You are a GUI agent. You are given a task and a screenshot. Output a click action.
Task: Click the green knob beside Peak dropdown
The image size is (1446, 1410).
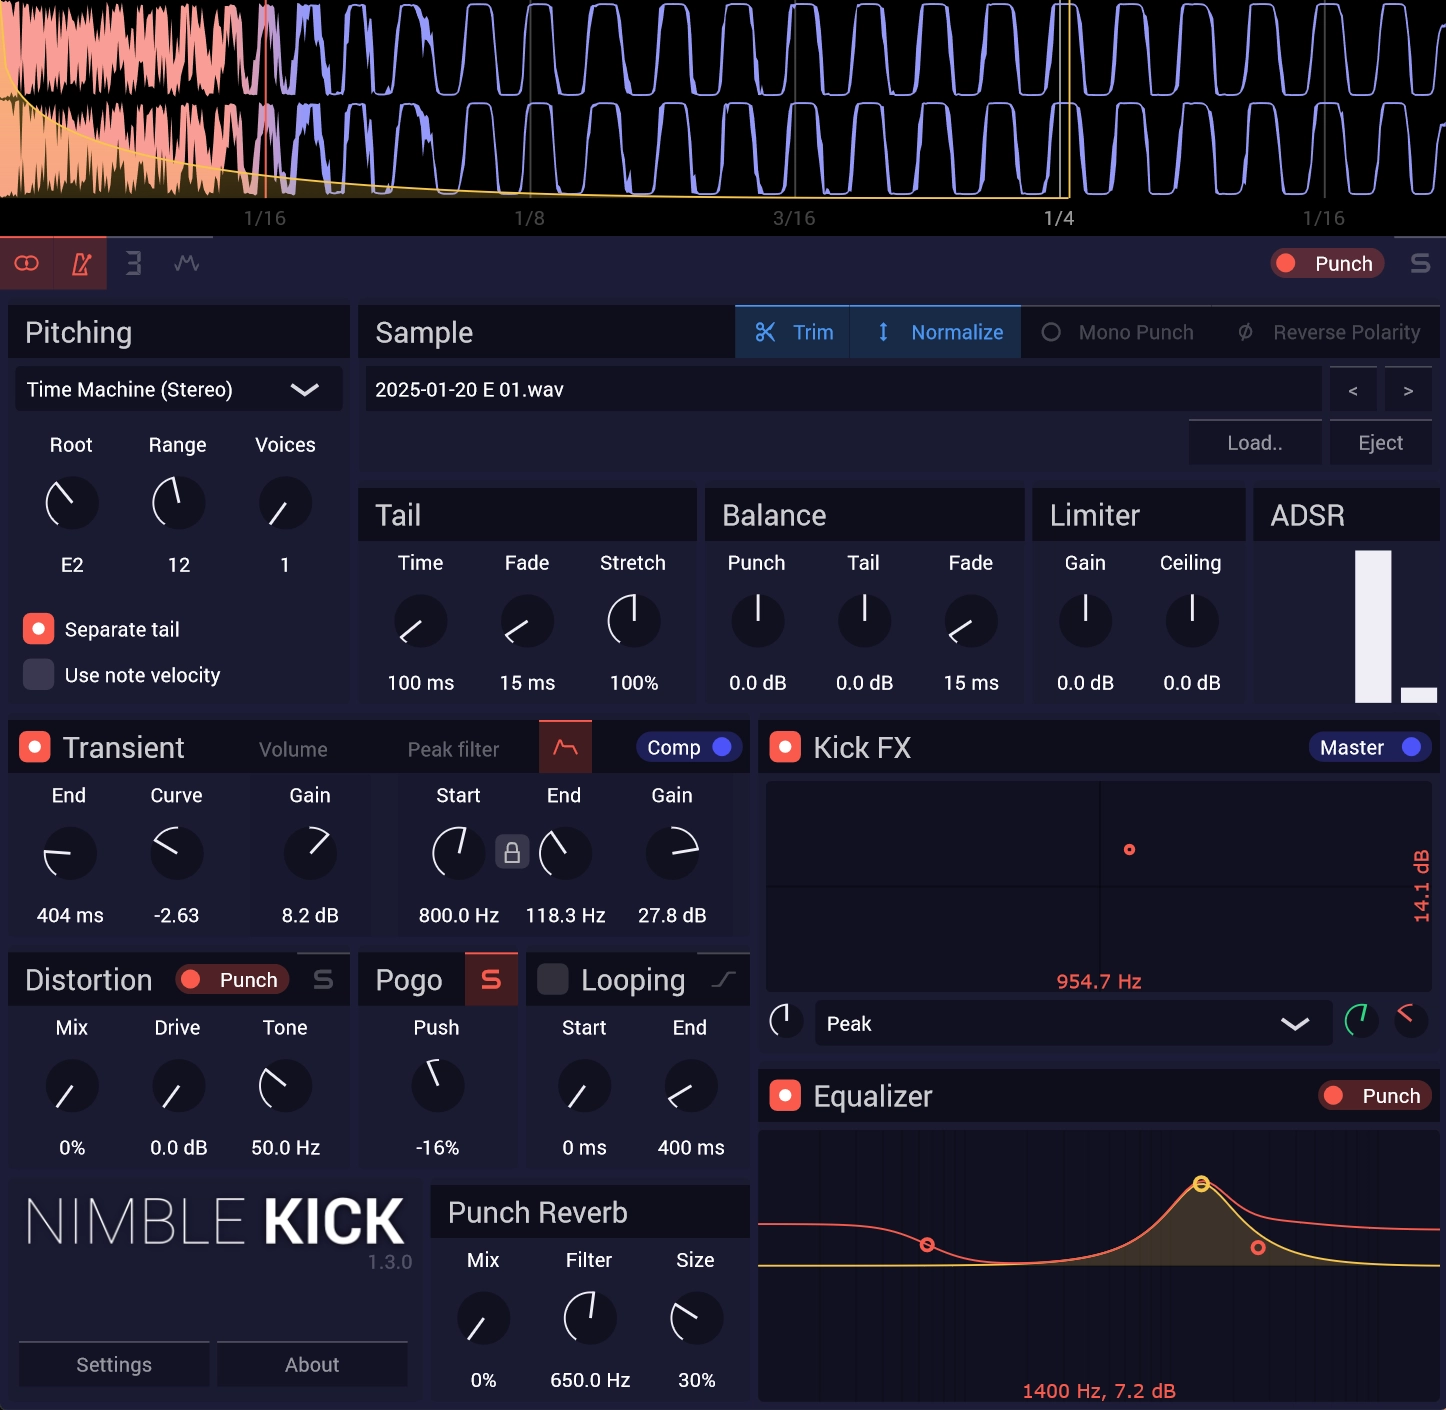pyautogui.click(x=1361, y=1020)
